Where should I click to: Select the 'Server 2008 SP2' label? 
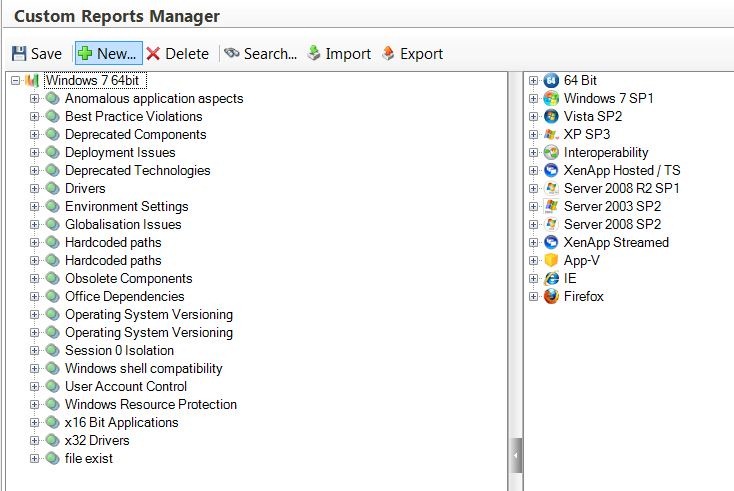tap(612, 224)
